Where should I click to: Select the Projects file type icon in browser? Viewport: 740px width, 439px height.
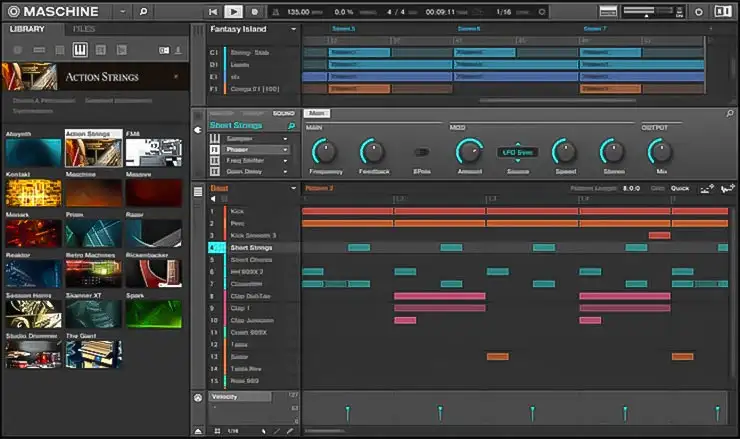18,50
